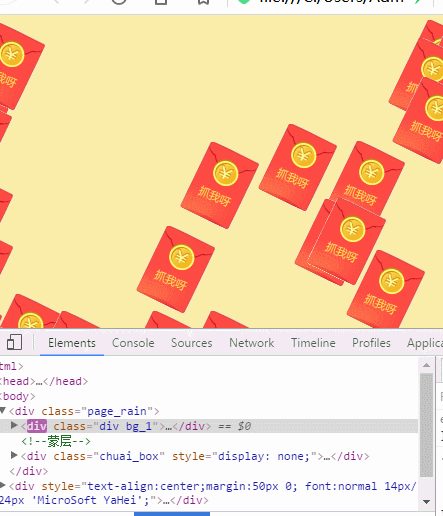Toggle the device toolbar icon in DevTools

[14, 342]
